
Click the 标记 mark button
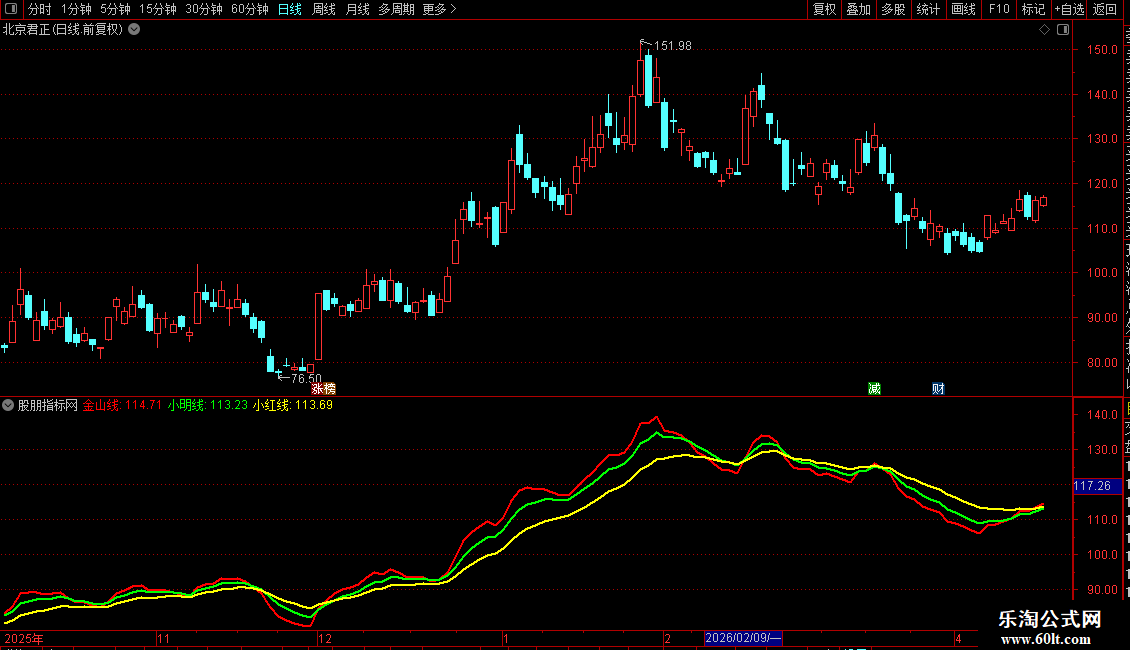(x=1033, y=9)
